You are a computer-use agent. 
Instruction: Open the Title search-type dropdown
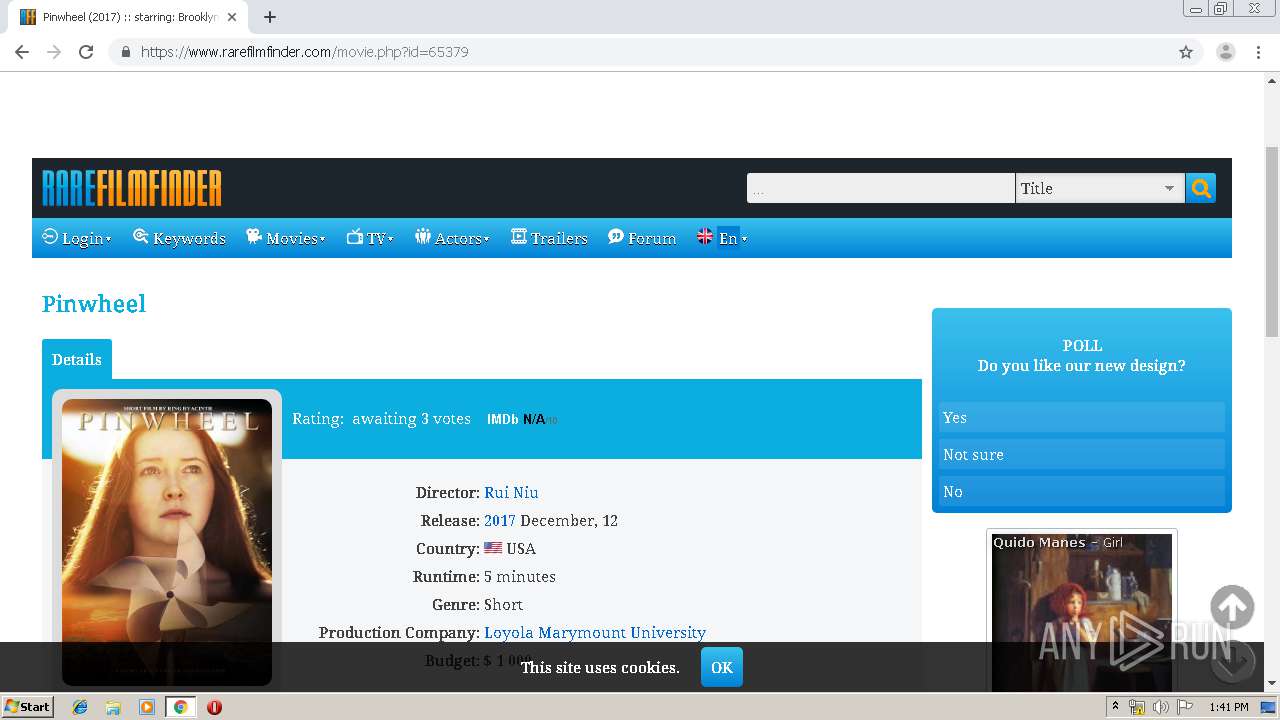point(1099,188)
